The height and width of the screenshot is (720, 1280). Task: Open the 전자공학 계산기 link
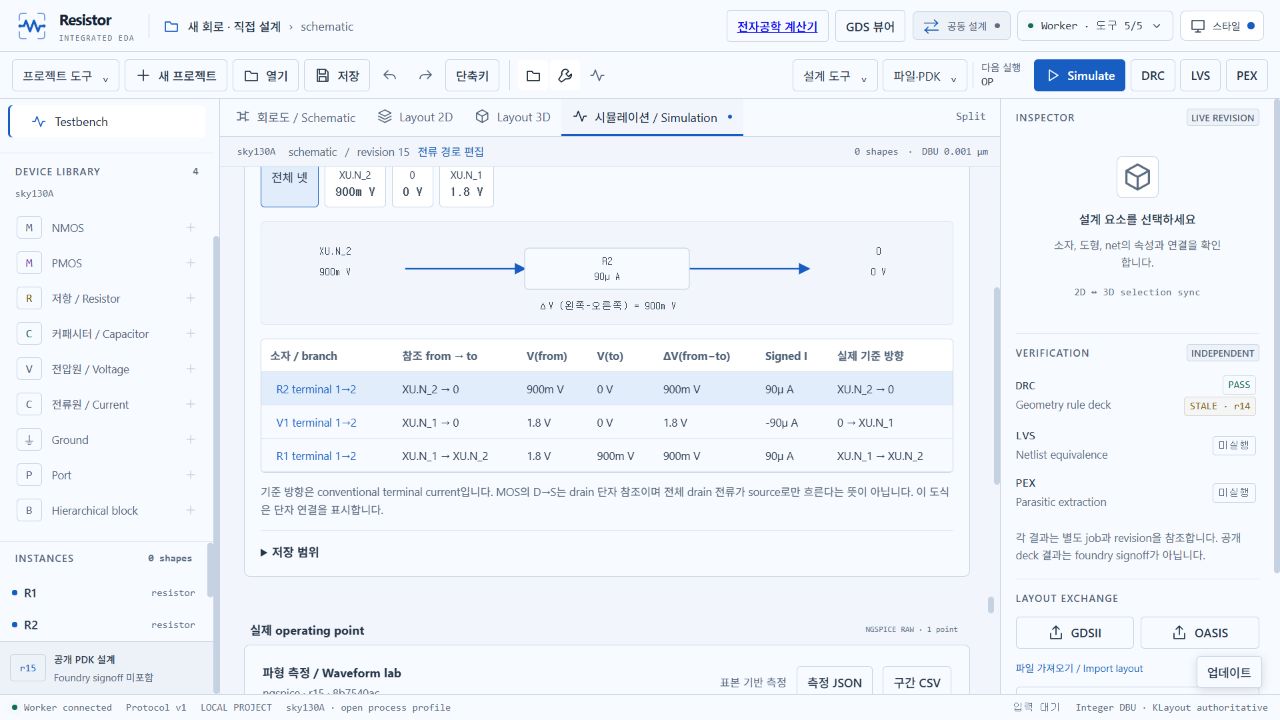point(777,26)
